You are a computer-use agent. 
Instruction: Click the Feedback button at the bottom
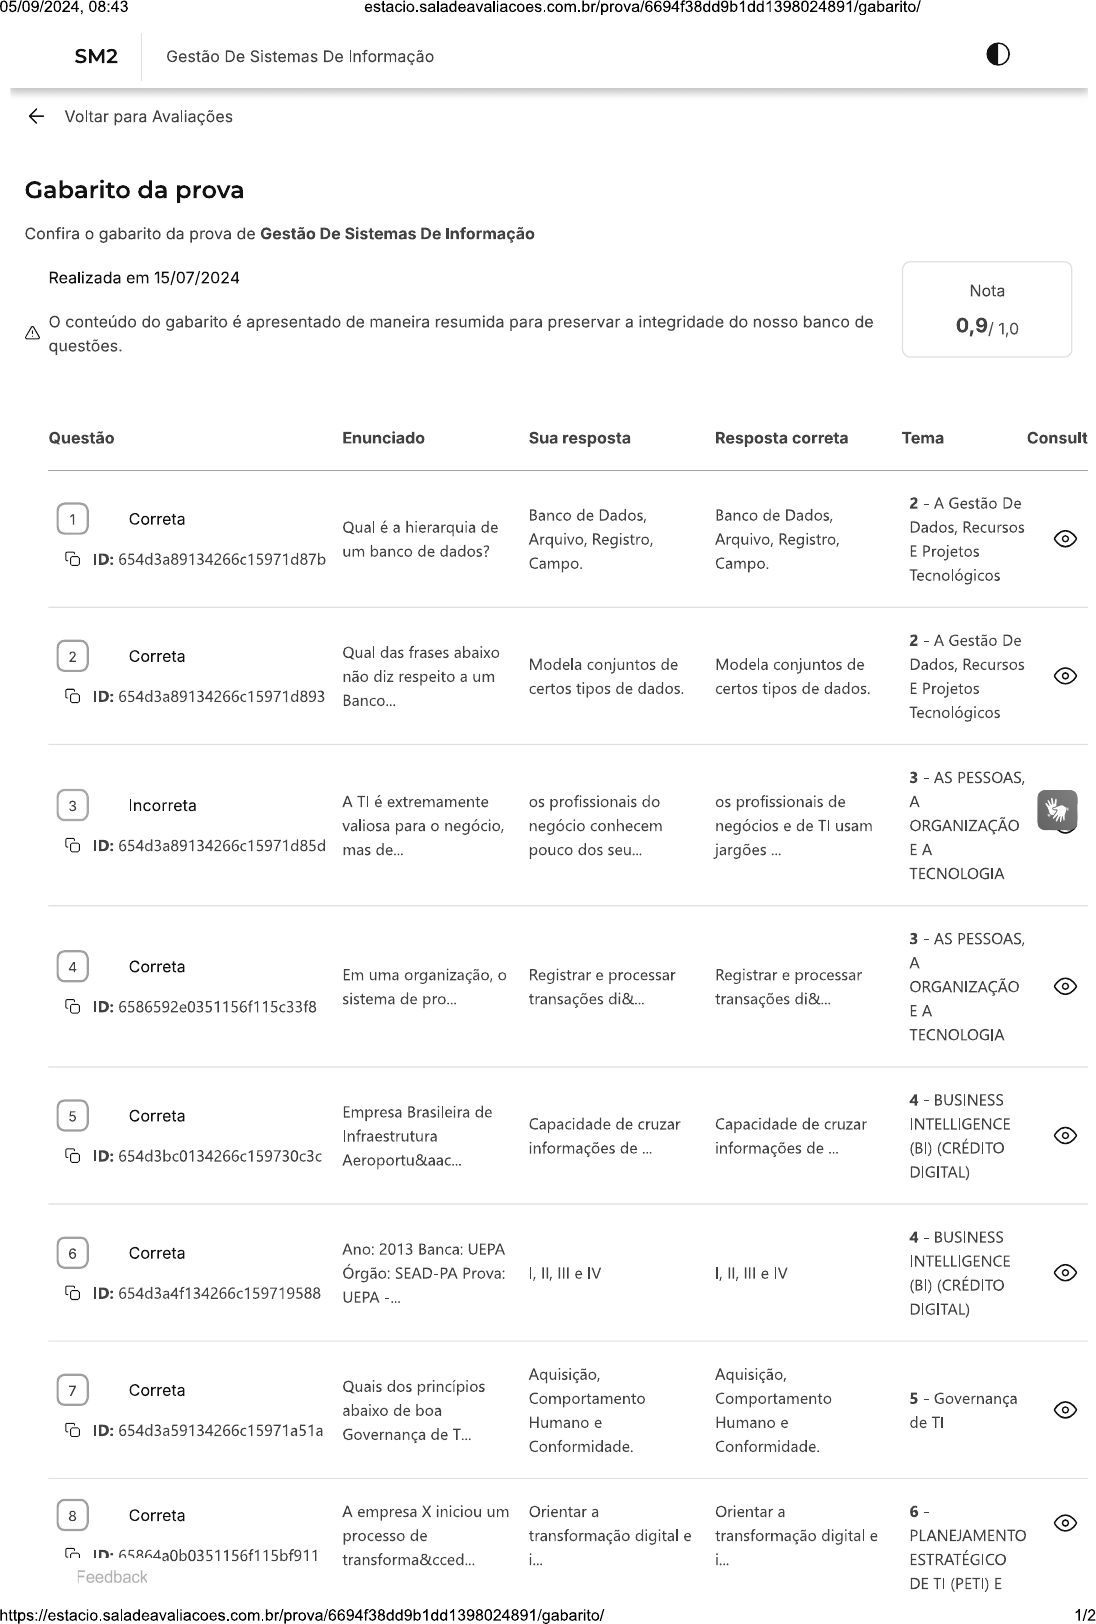112,1577
